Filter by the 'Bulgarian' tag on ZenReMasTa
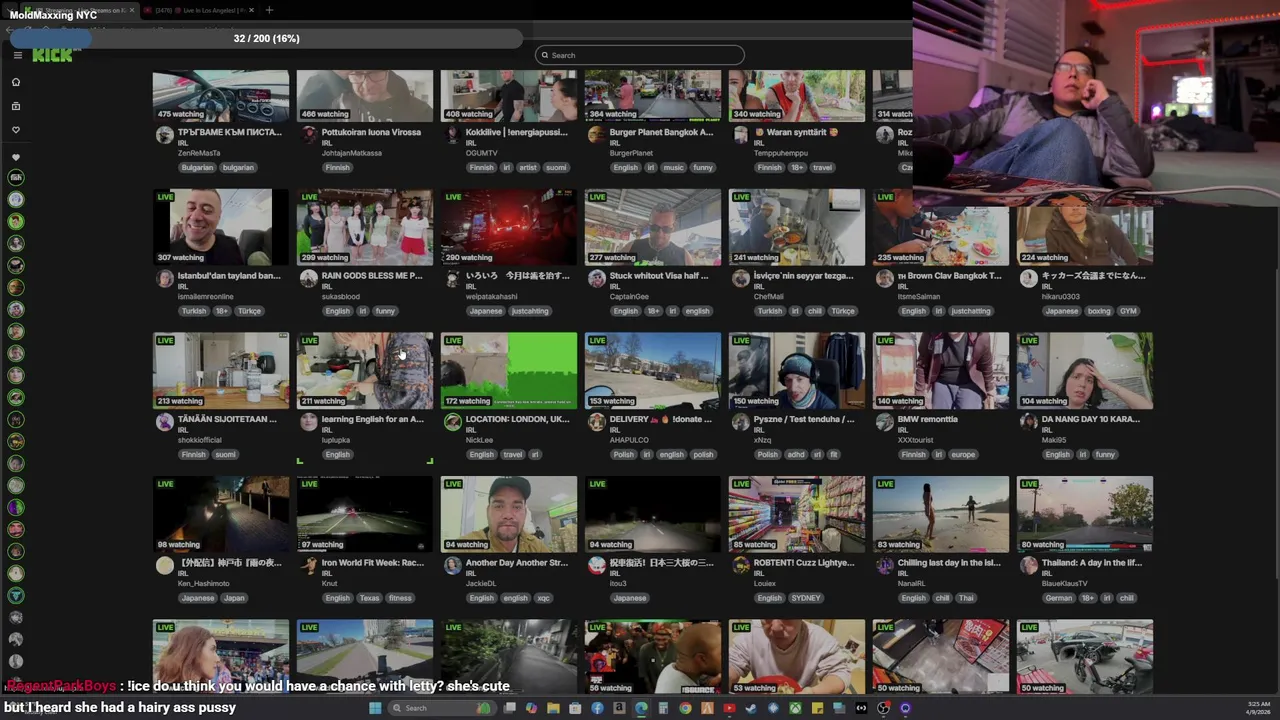1280x720 pixels. pos(197,168)
